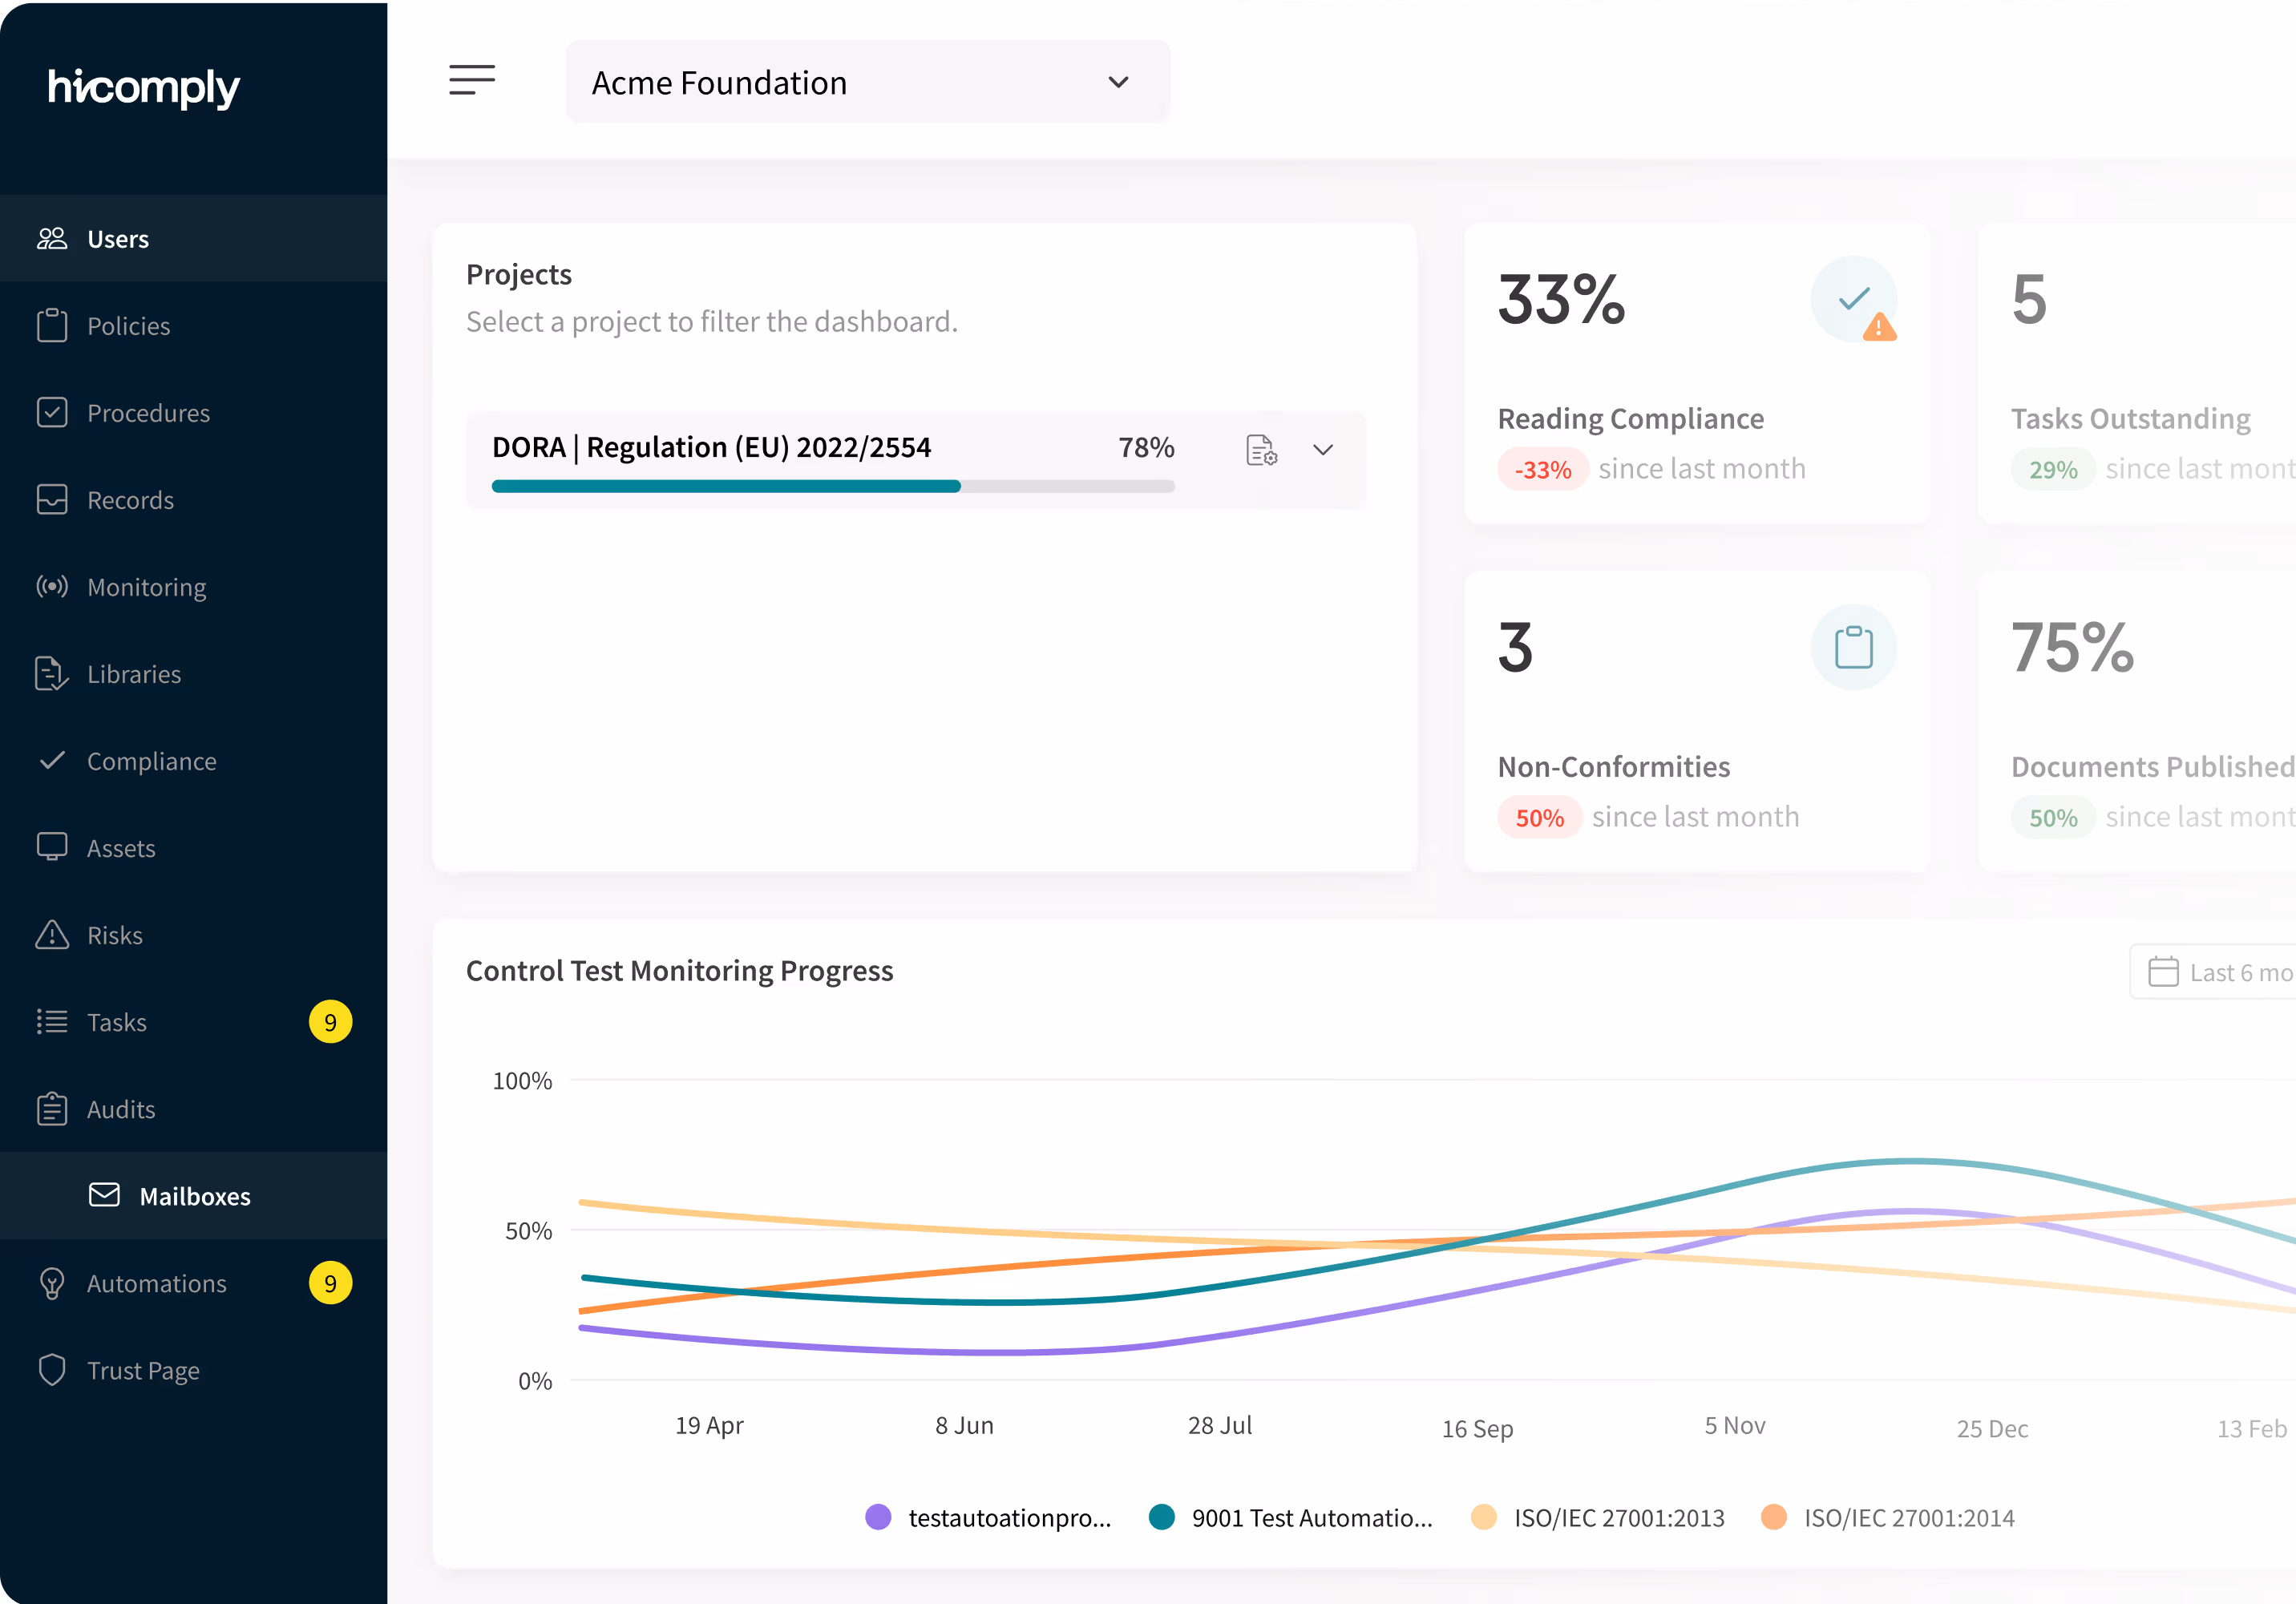Open Automations with notification badge
Screen dimensions: 2296x1604
155,1283
